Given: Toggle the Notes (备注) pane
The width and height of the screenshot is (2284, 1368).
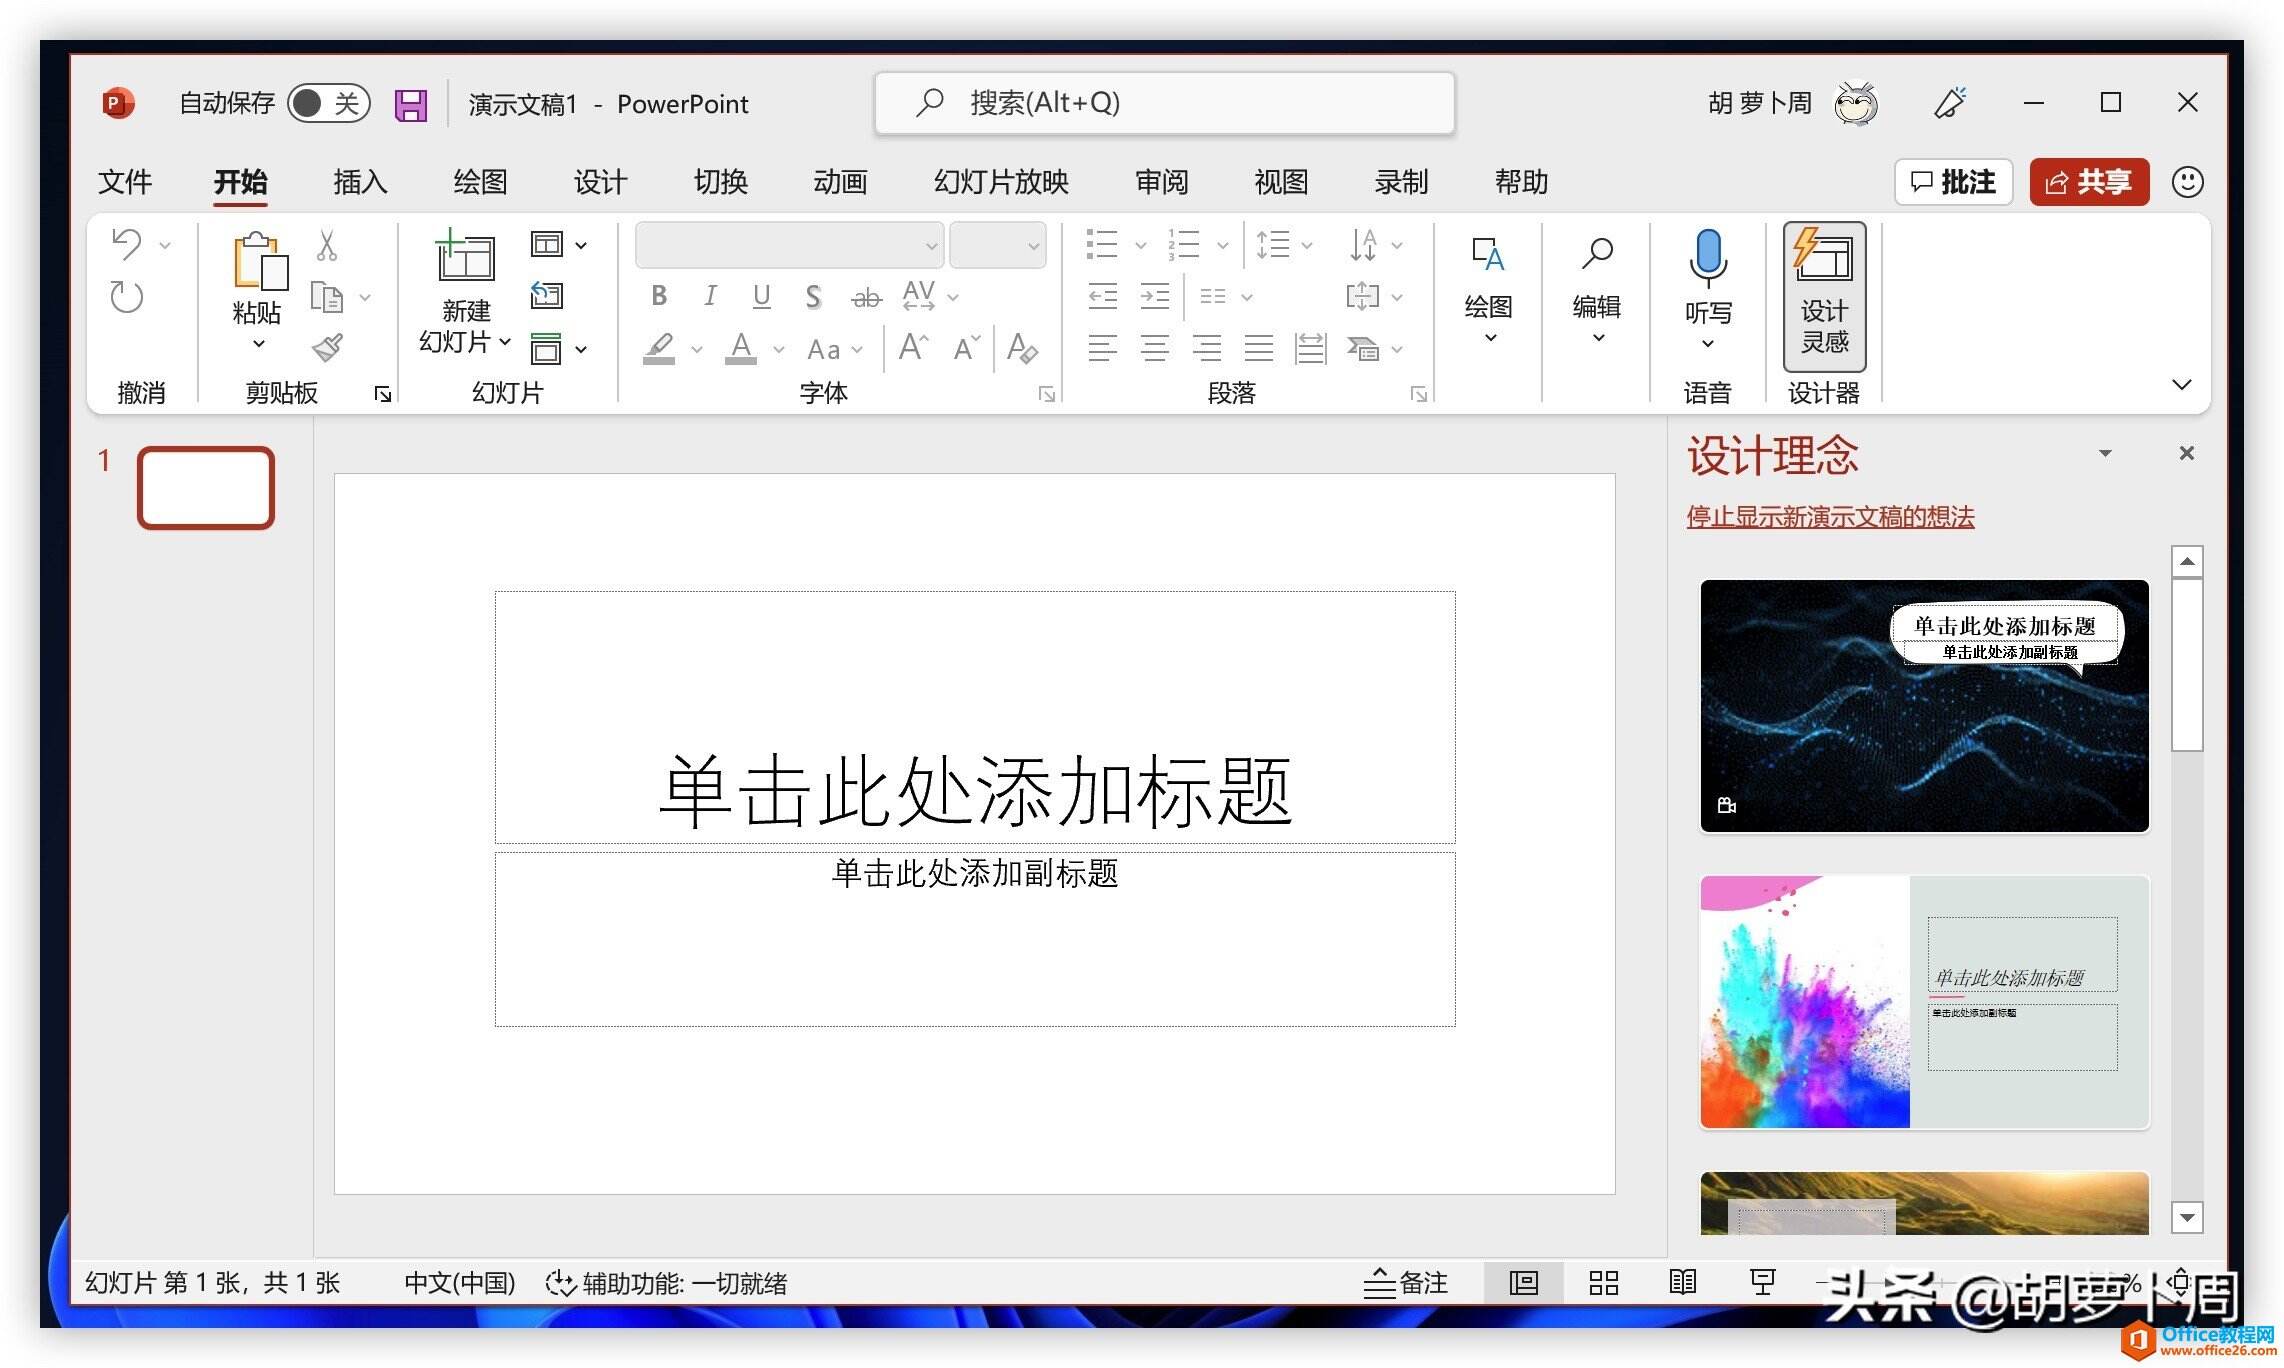Looking at the screenshot, I should 1406,1283.
